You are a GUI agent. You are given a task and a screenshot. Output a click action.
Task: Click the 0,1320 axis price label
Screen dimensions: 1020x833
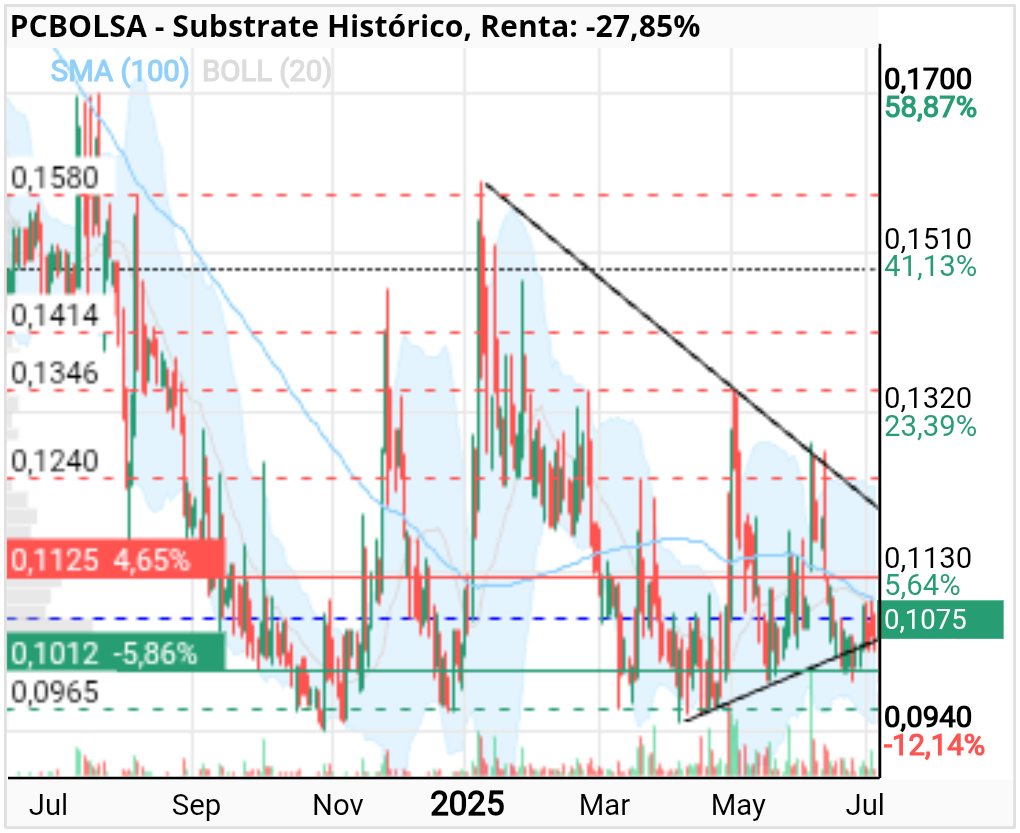point(928,398)
